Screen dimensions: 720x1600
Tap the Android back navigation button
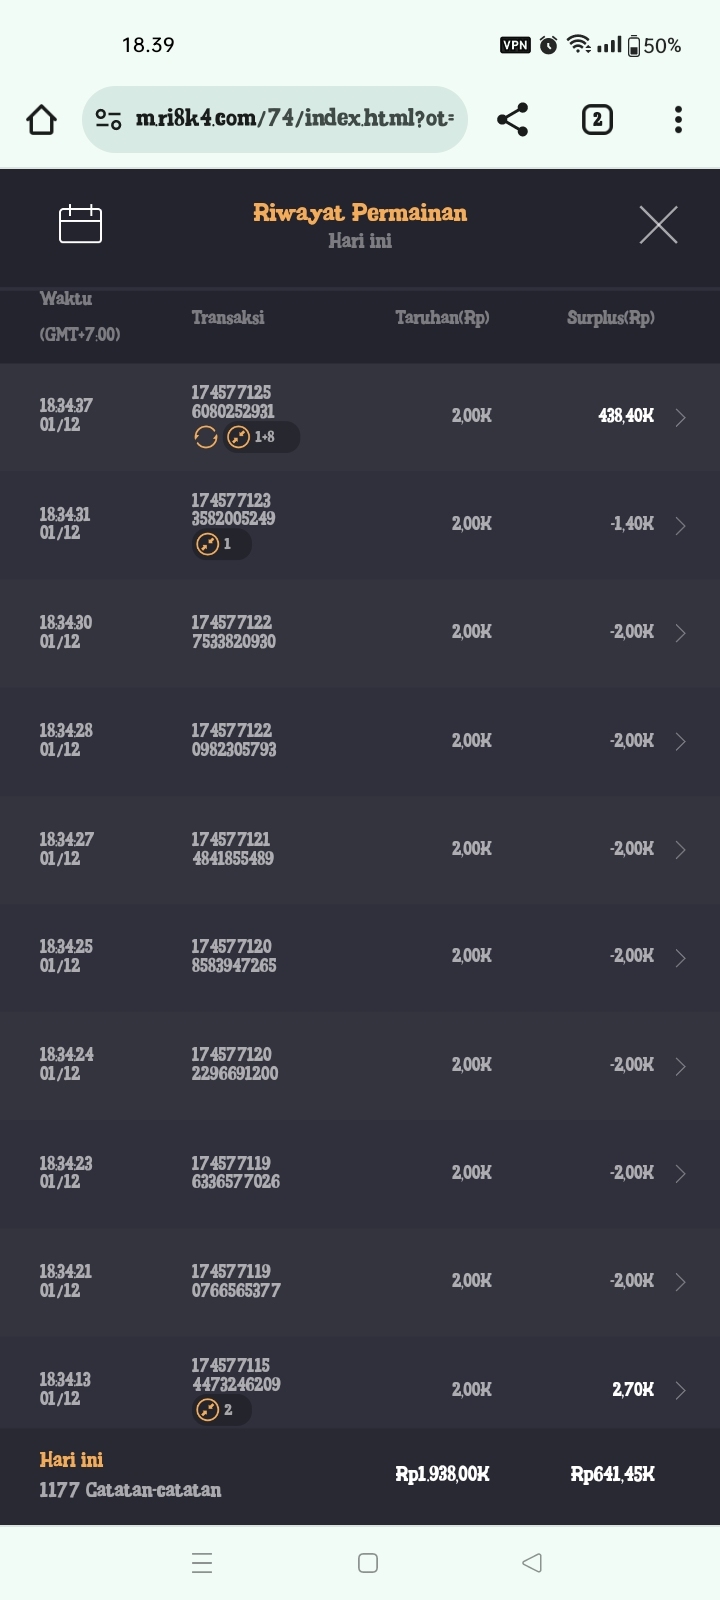532,1563
